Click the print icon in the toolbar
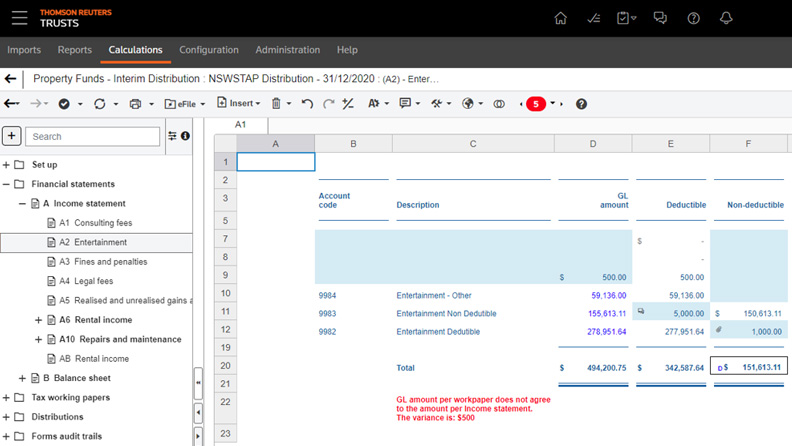This screenshot has height=446, width=792. [x=135, y=103]
